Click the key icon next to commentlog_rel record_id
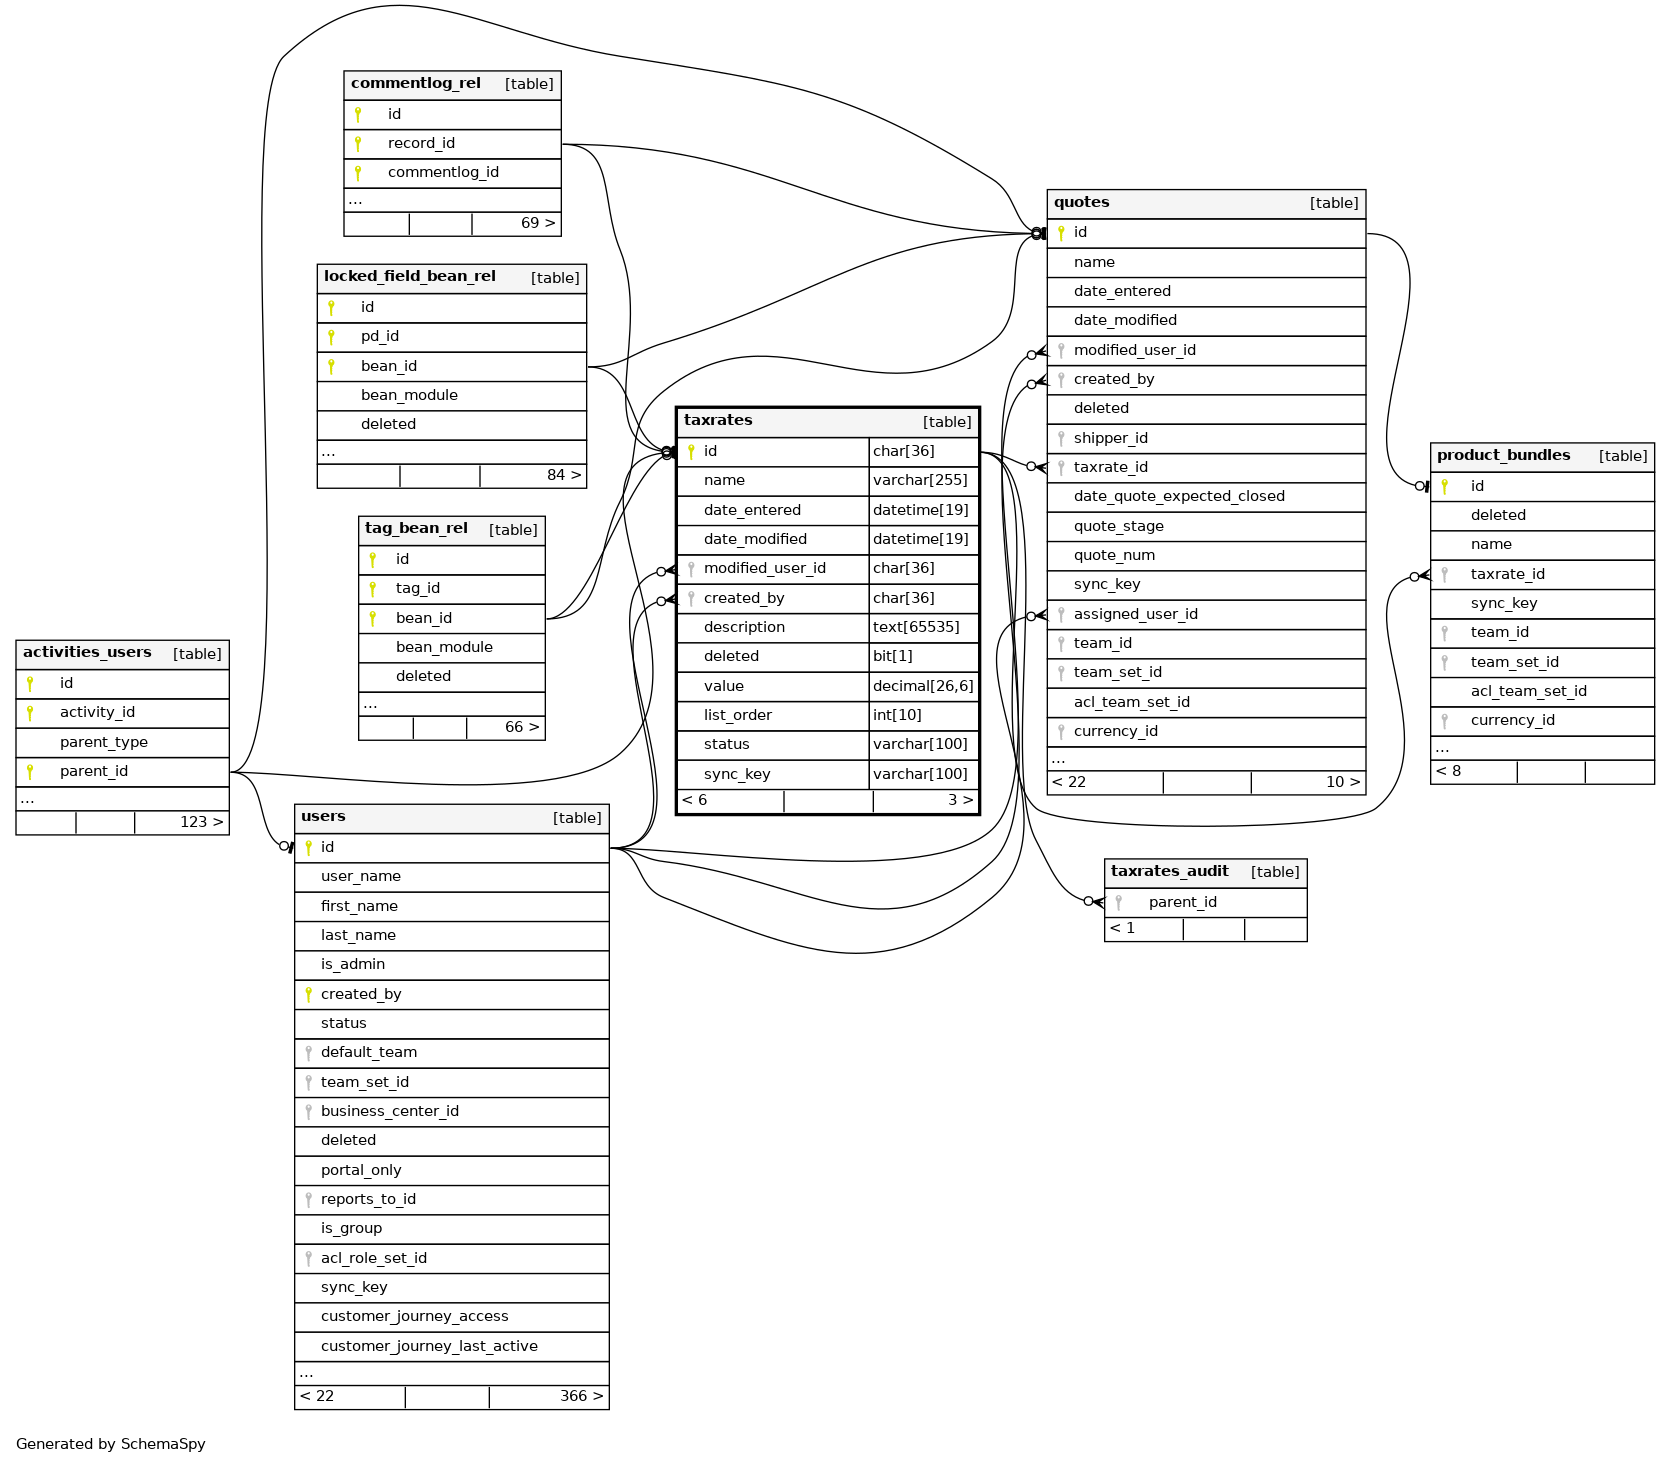 tap(358, 143)
